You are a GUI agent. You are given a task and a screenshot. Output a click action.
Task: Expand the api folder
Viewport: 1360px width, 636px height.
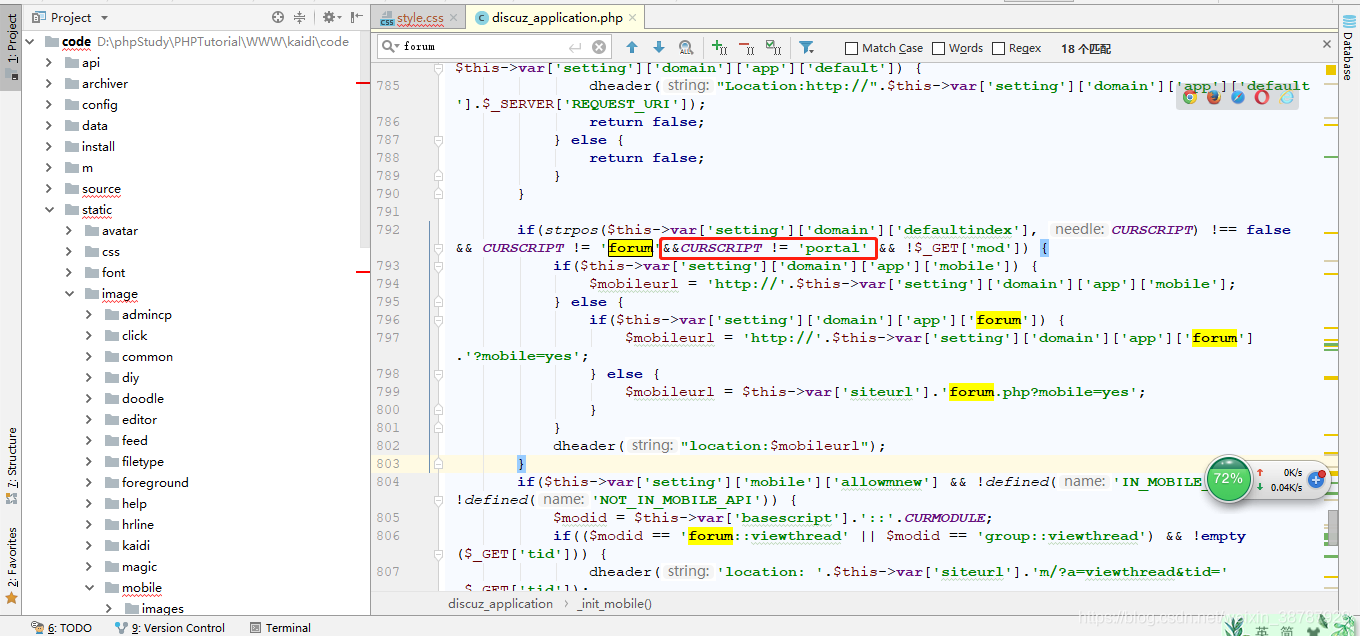tap(49, 63)
